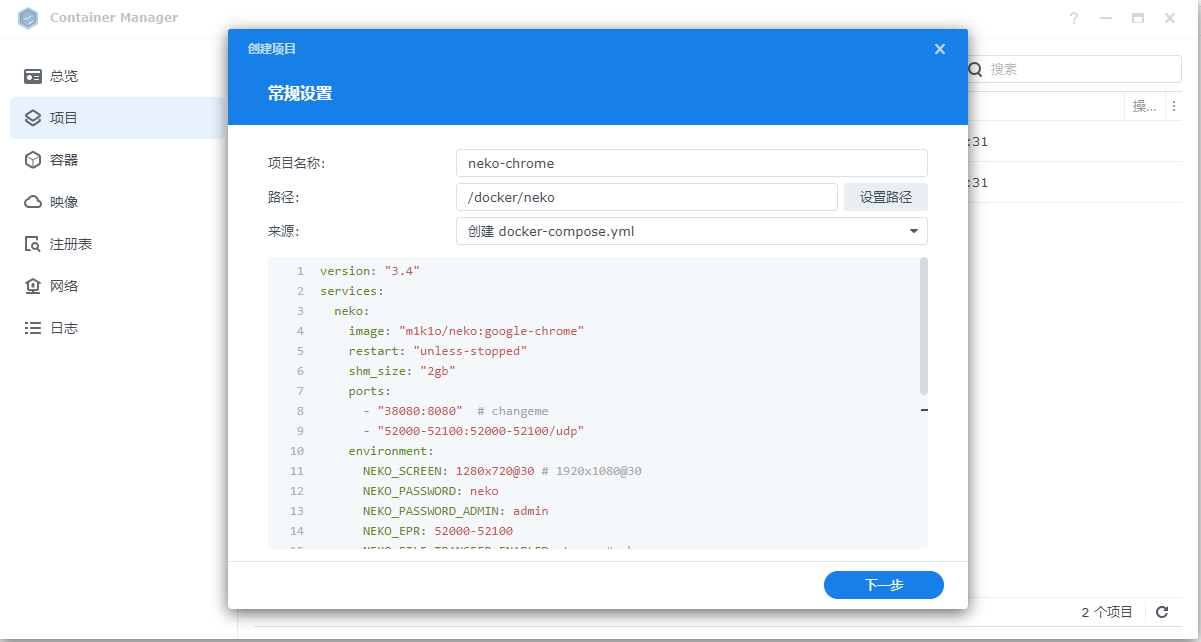Click the NEKO_PASSWORD line in the editor
The height and width of the screenshot is (642, 1201).
[430, 491]
